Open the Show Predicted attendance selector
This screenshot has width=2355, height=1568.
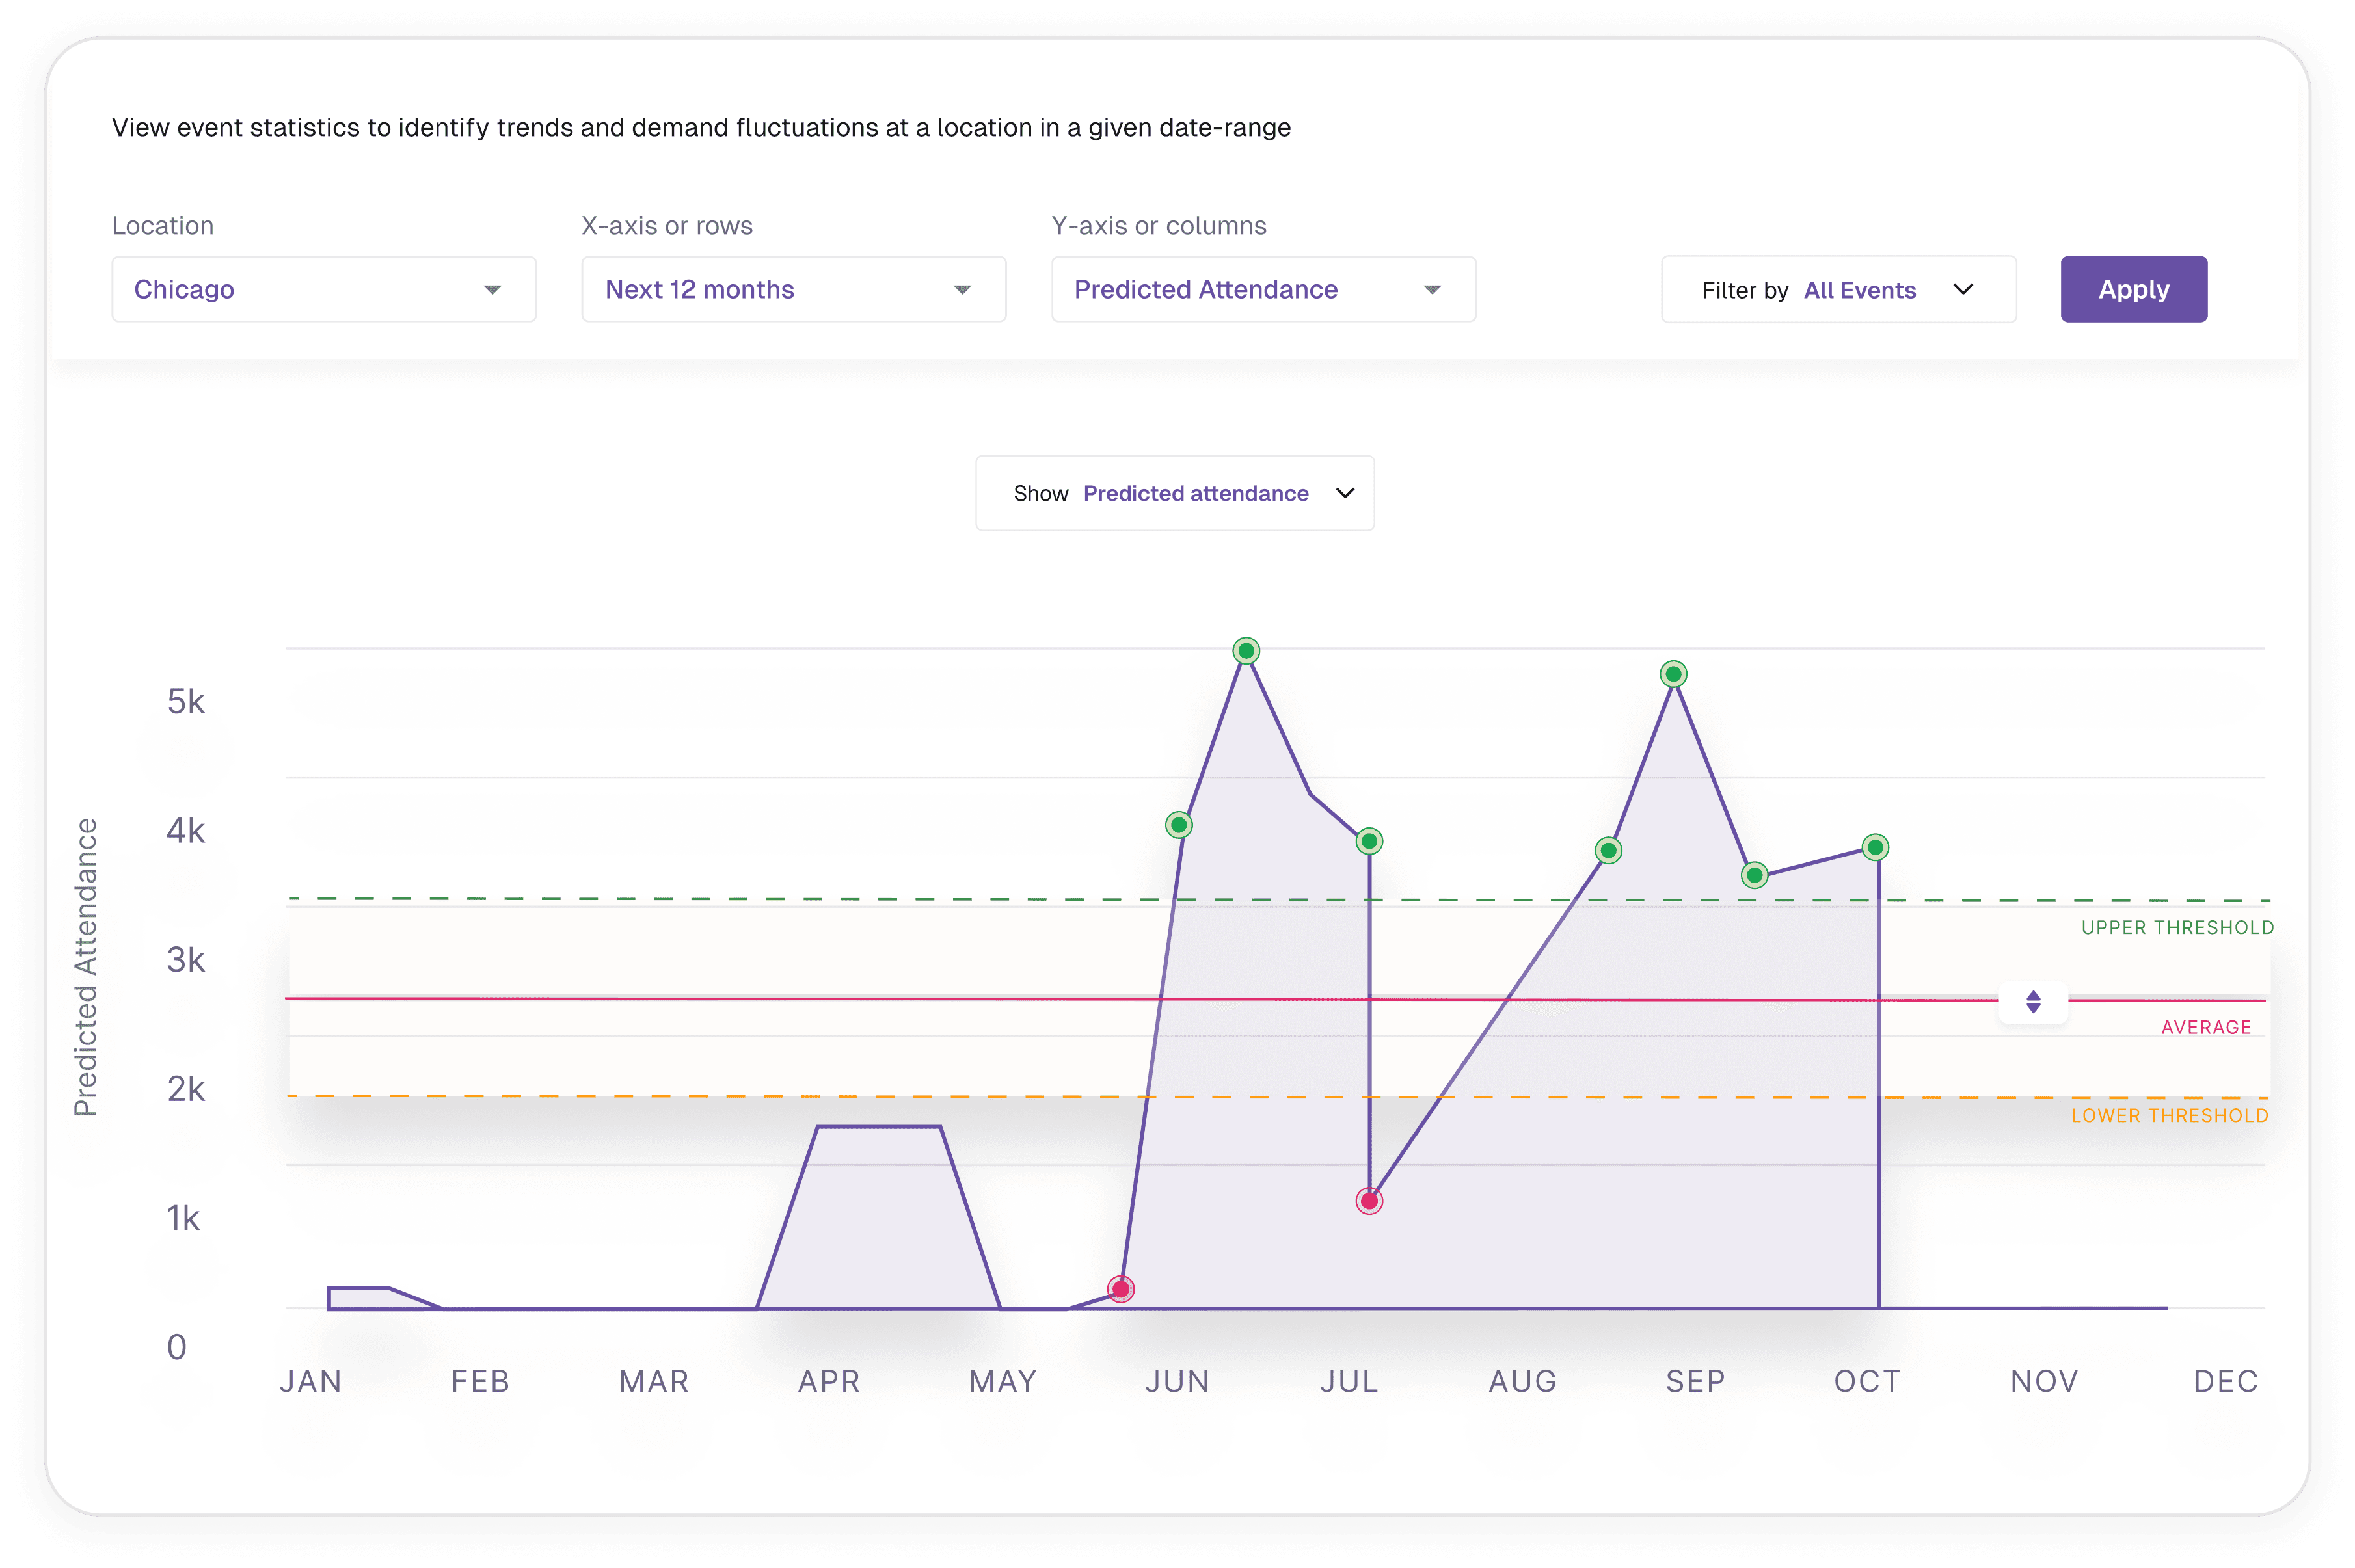(1174, 493)
